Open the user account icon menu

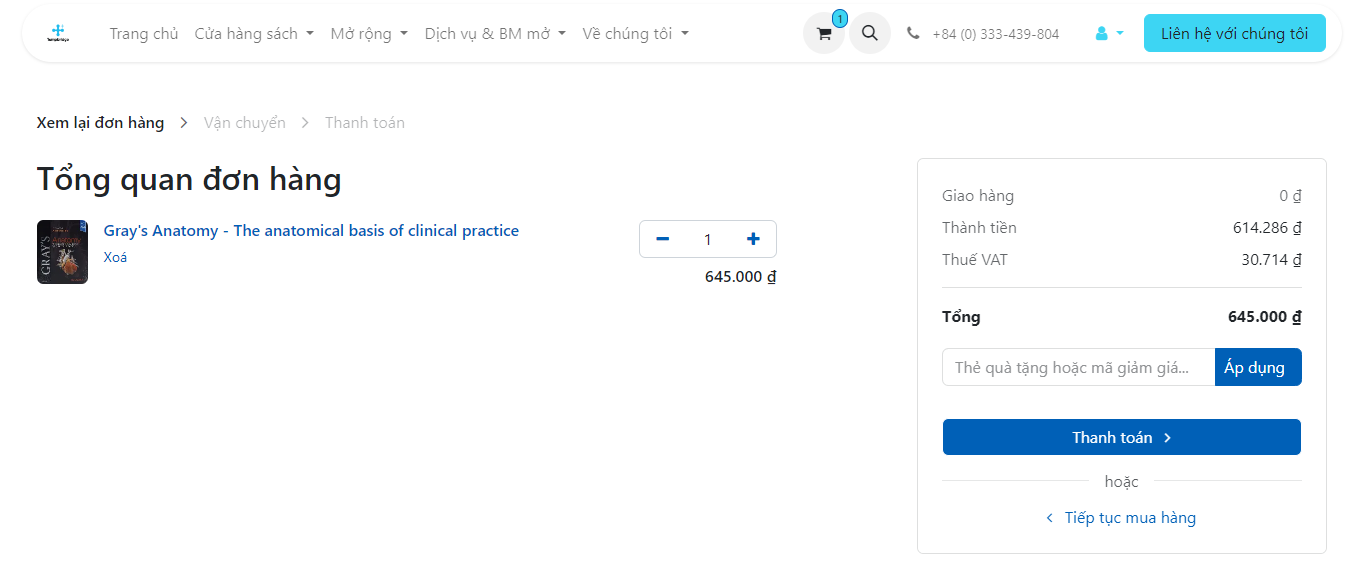pyautogui.click(x=1109, y=33)
